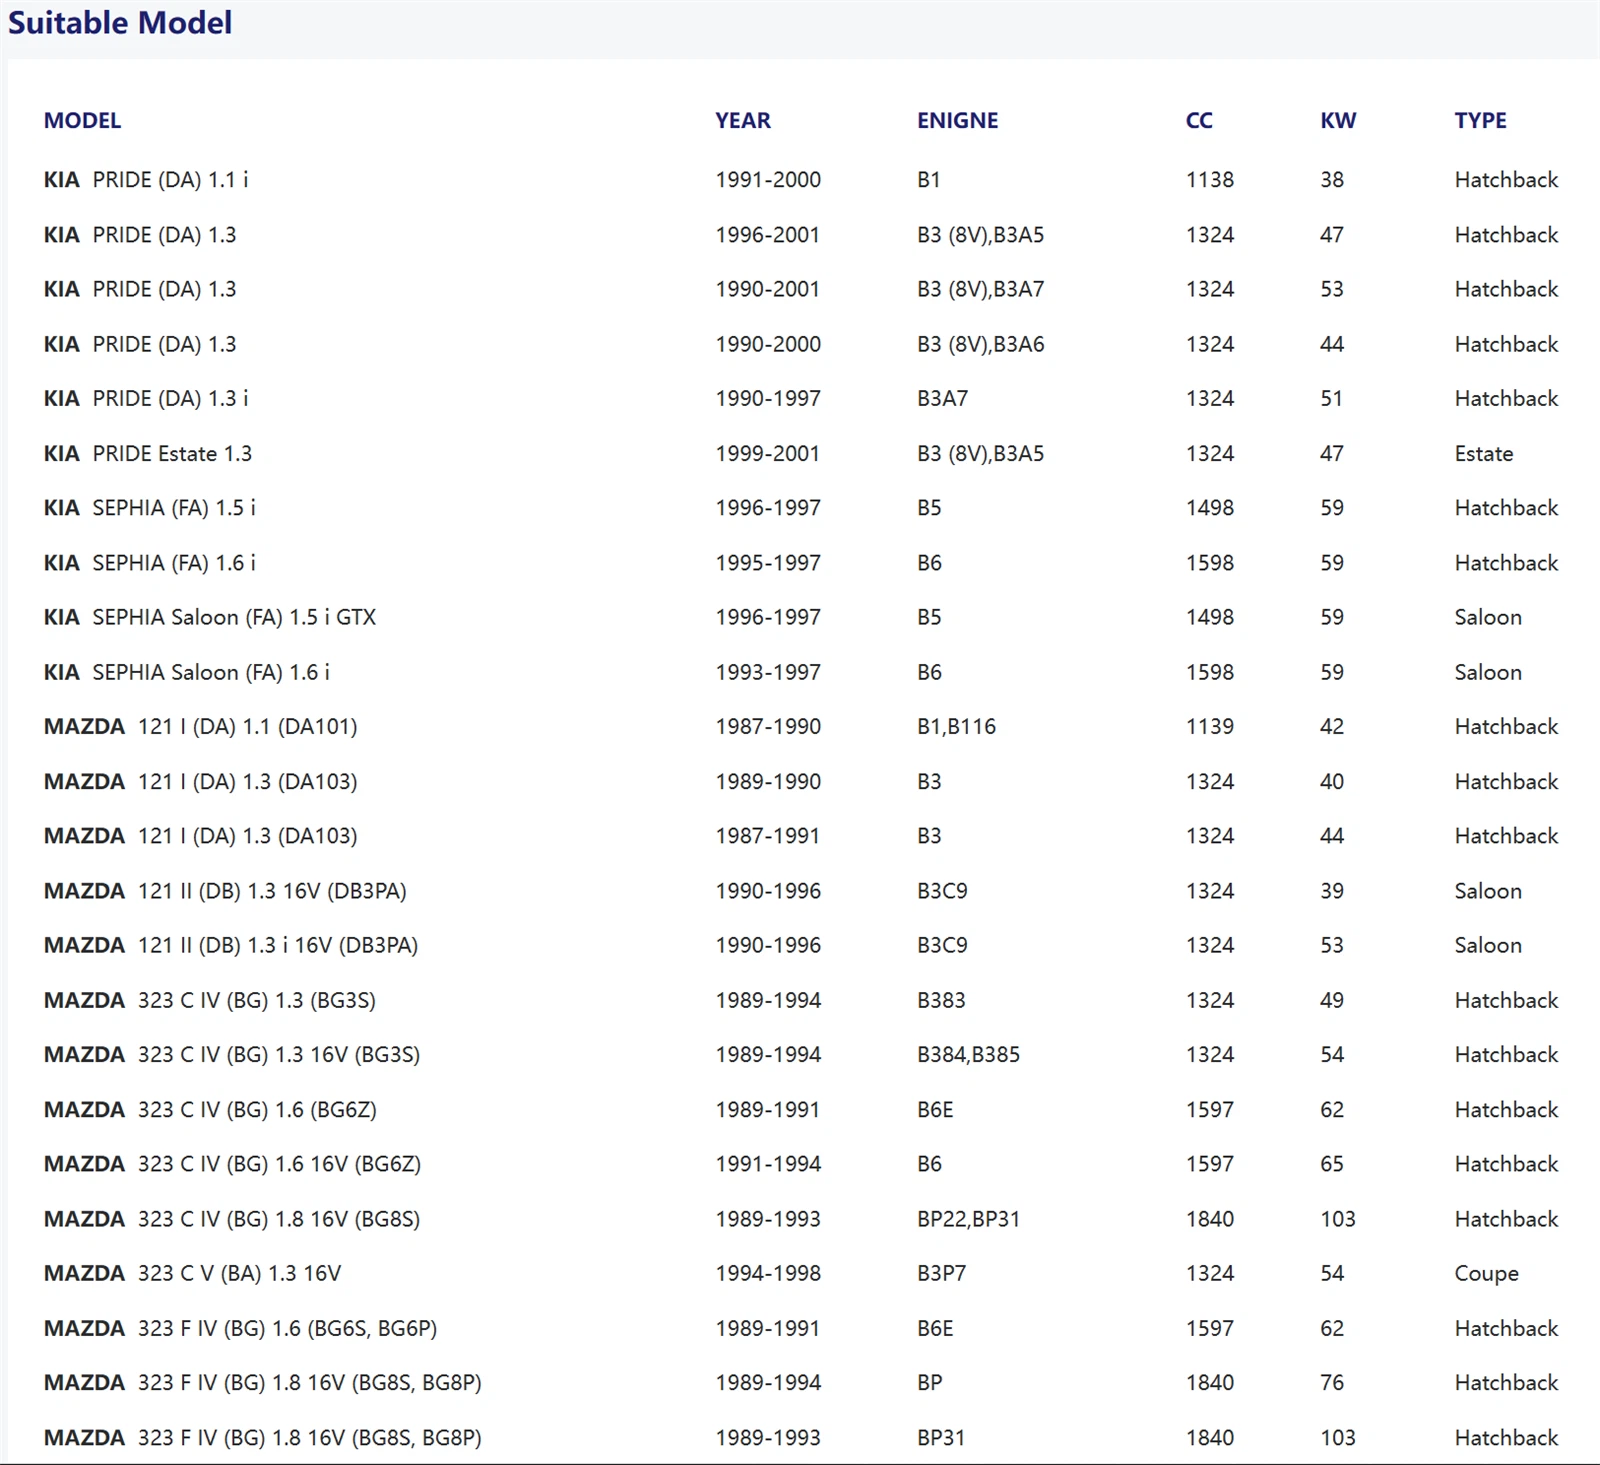Click the YEAR column header
Image resolution: width=1600 pixels, height=1465 pixels.
(x=743, y=120)
